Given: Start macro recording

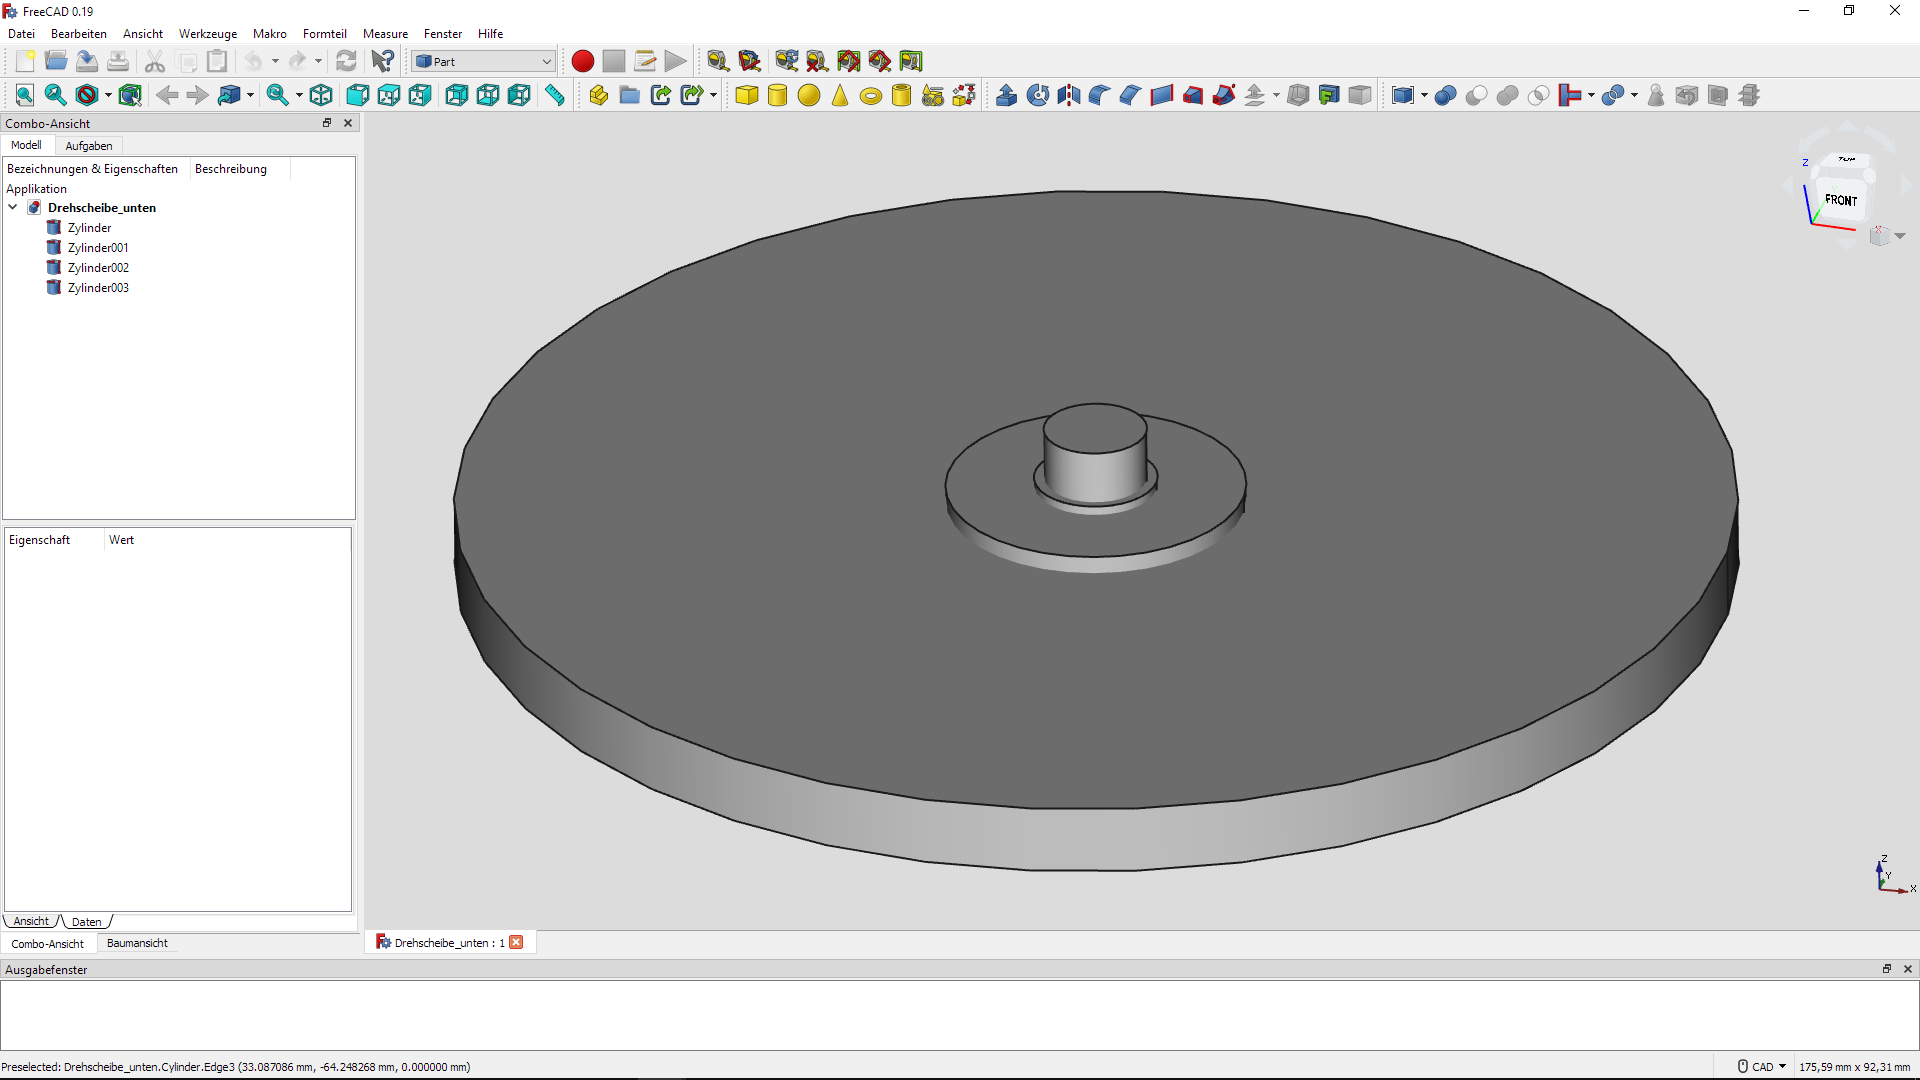Looking at the screenshot, I should pos(583,61).
